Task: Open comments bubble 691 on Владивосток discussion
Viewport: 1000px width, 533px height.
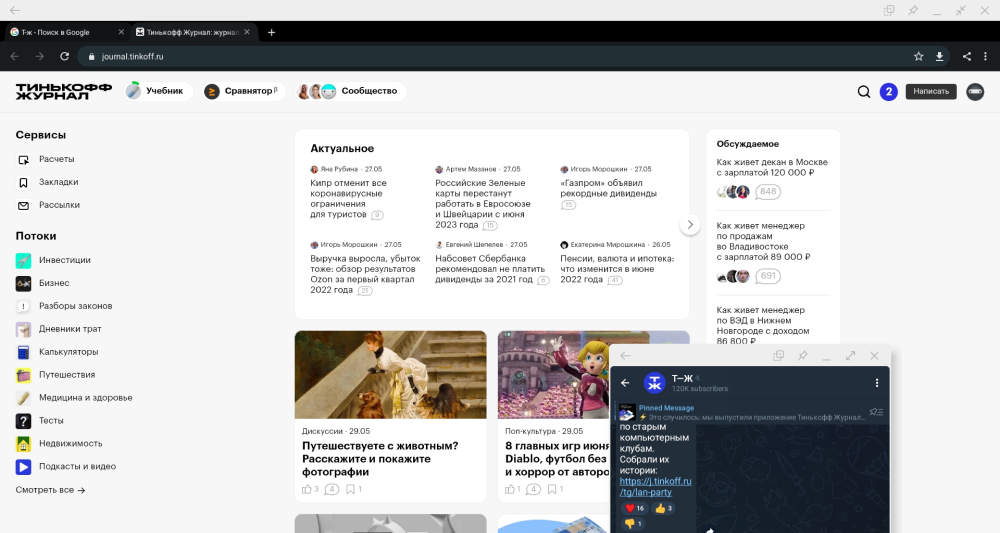Action: (x=768, y=276)
